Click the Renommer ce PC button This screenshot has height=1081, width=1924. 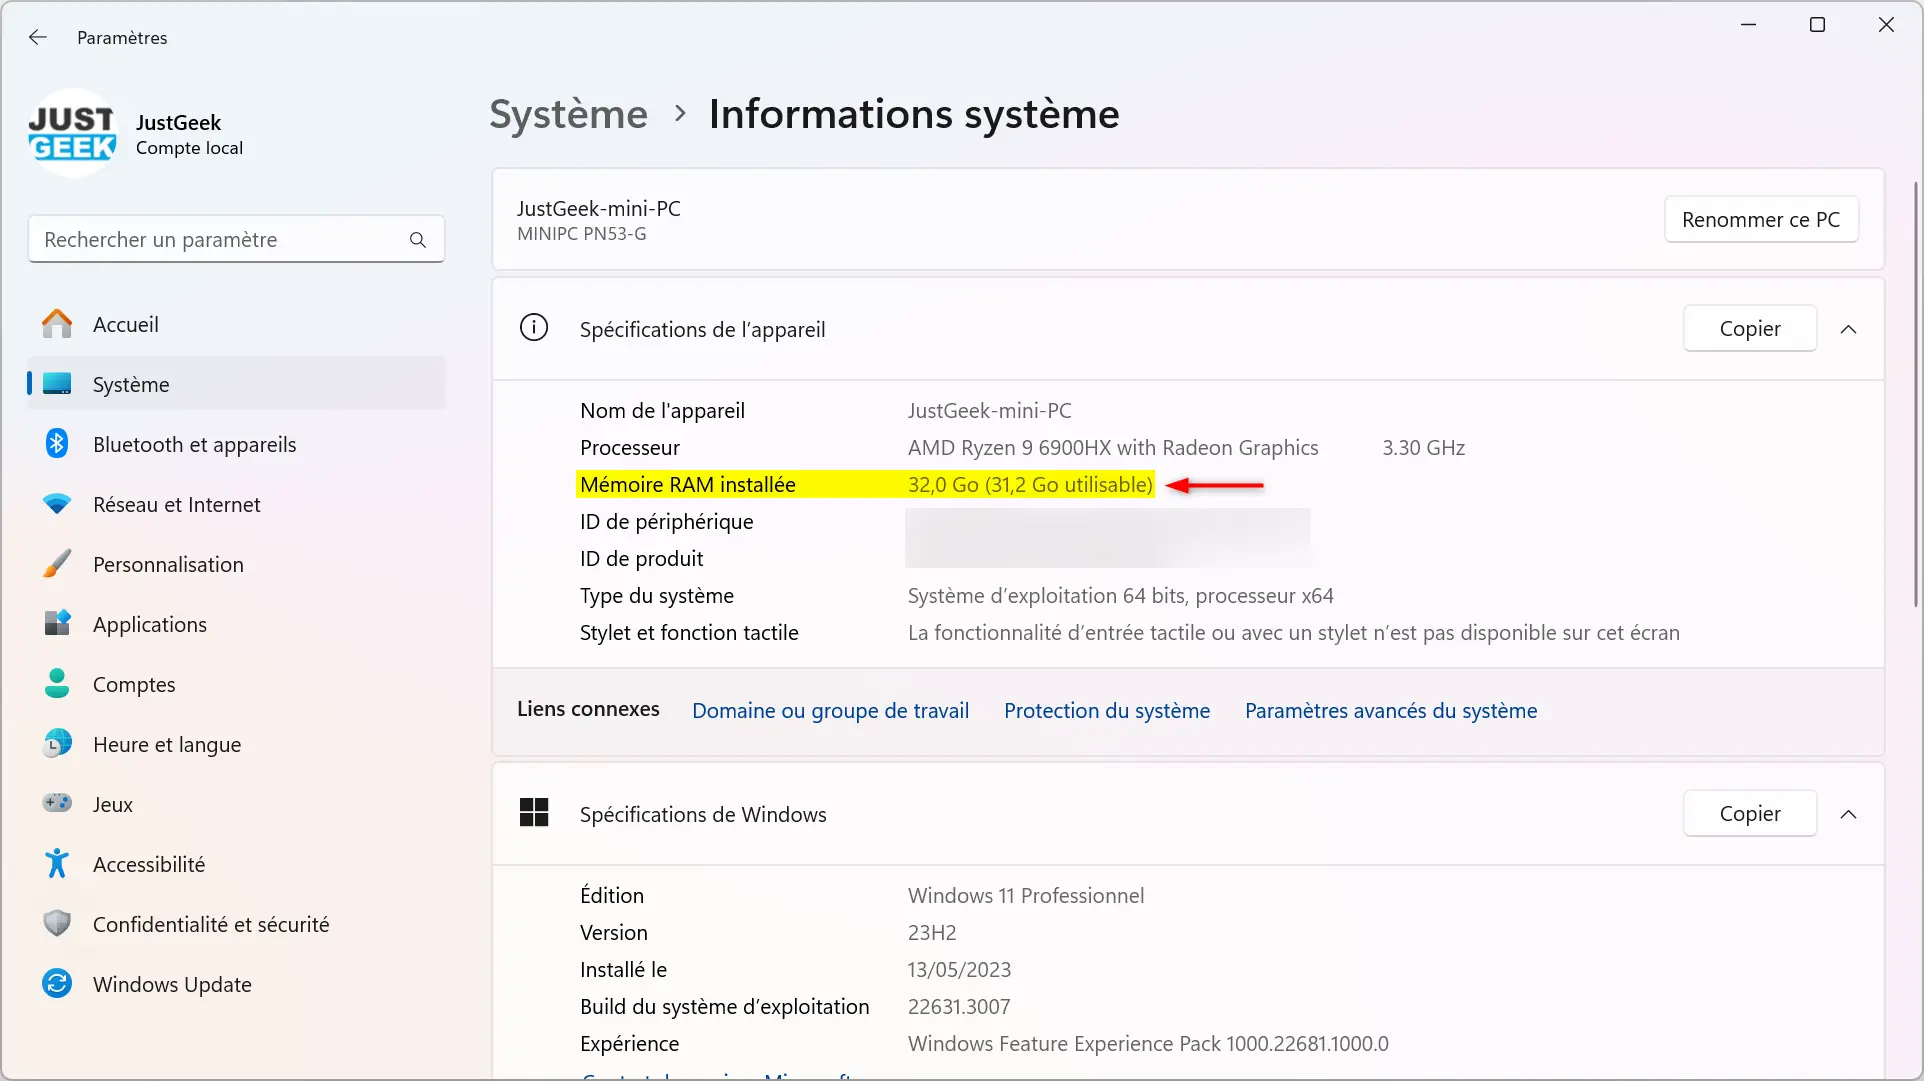click(x=1761, y=219)
